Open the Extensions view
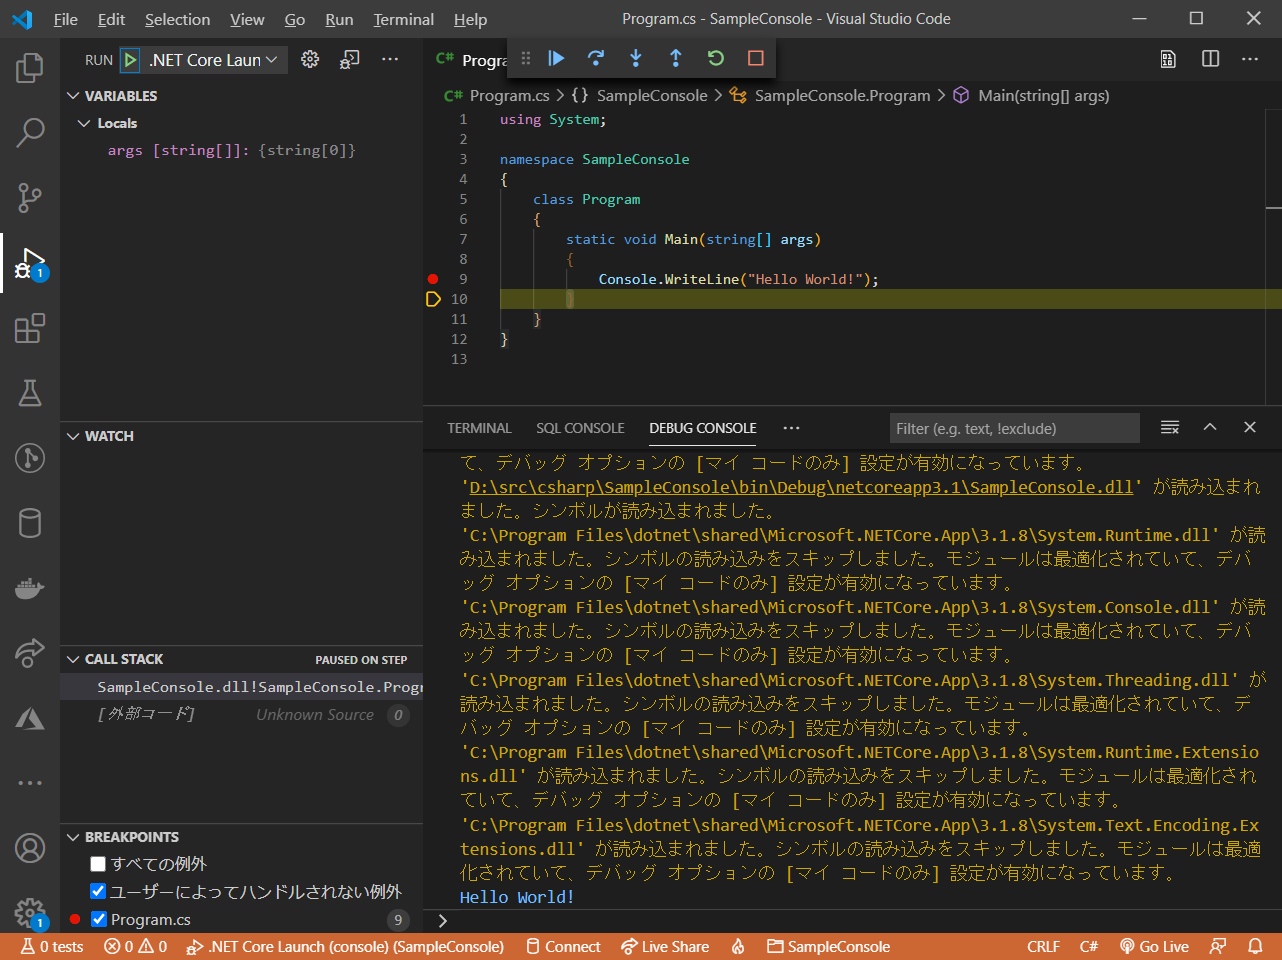This screenshot has width=1282, height=960. point(30,328)
